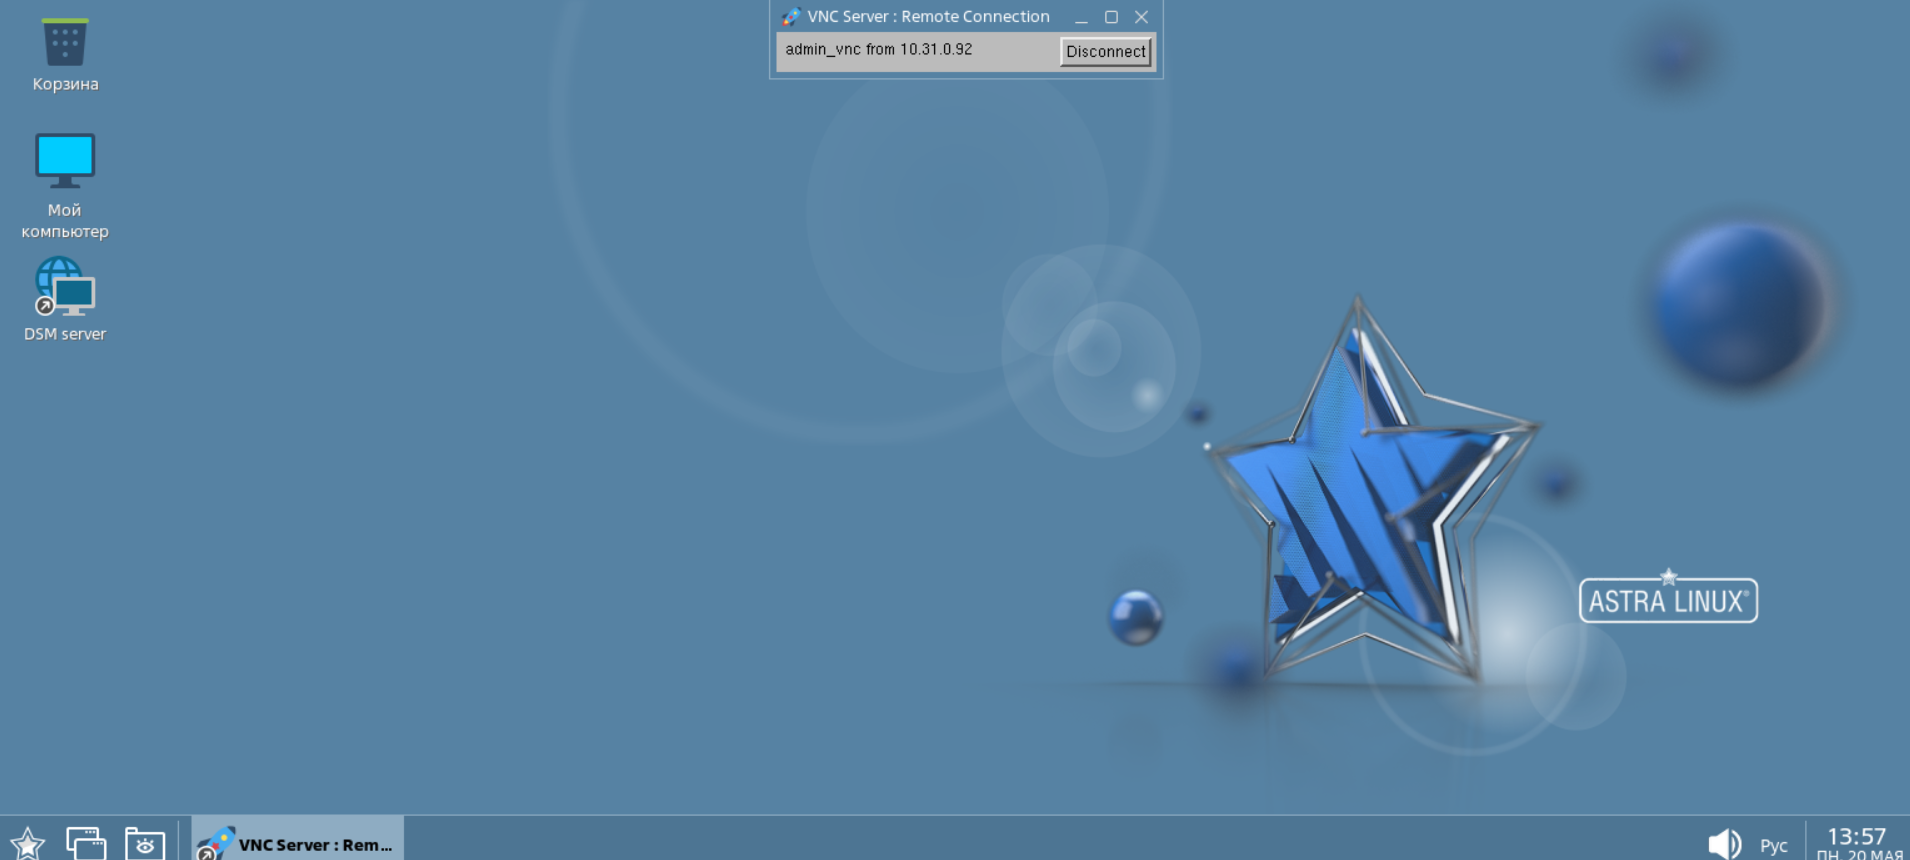This screenshot has width=1910, height=860.
Task: Select the Мой компьютер desktop icon
Action: (65, 162)
